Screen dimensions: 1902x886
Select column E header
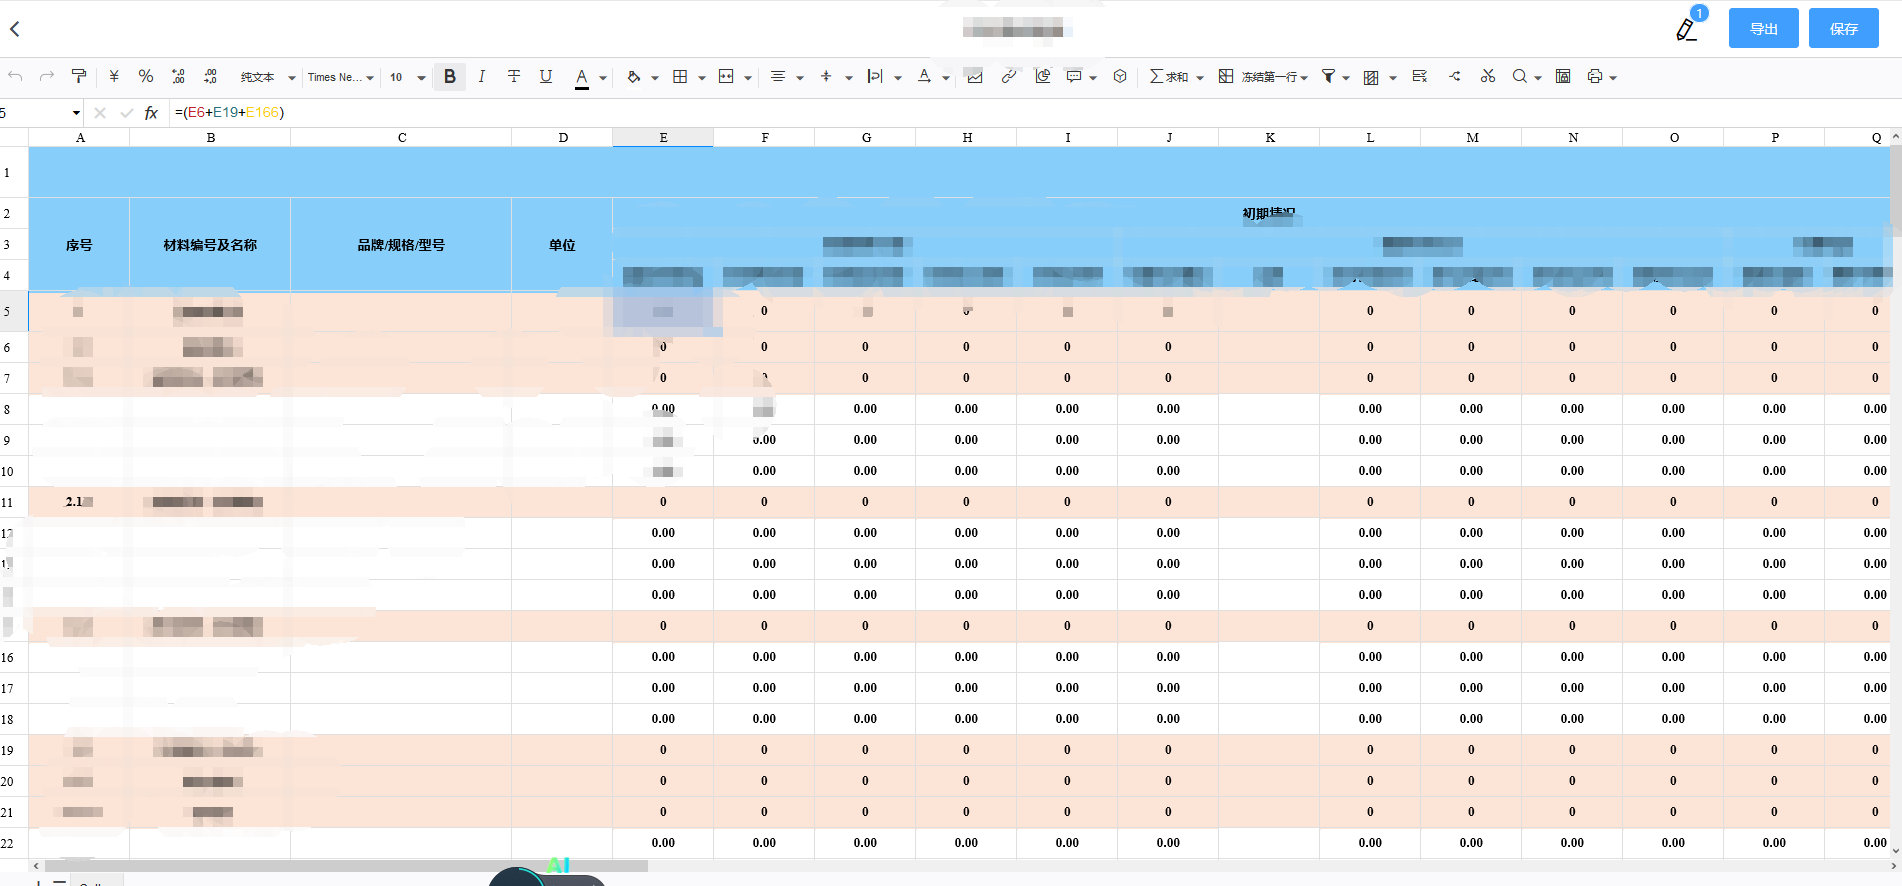(663, 138)
